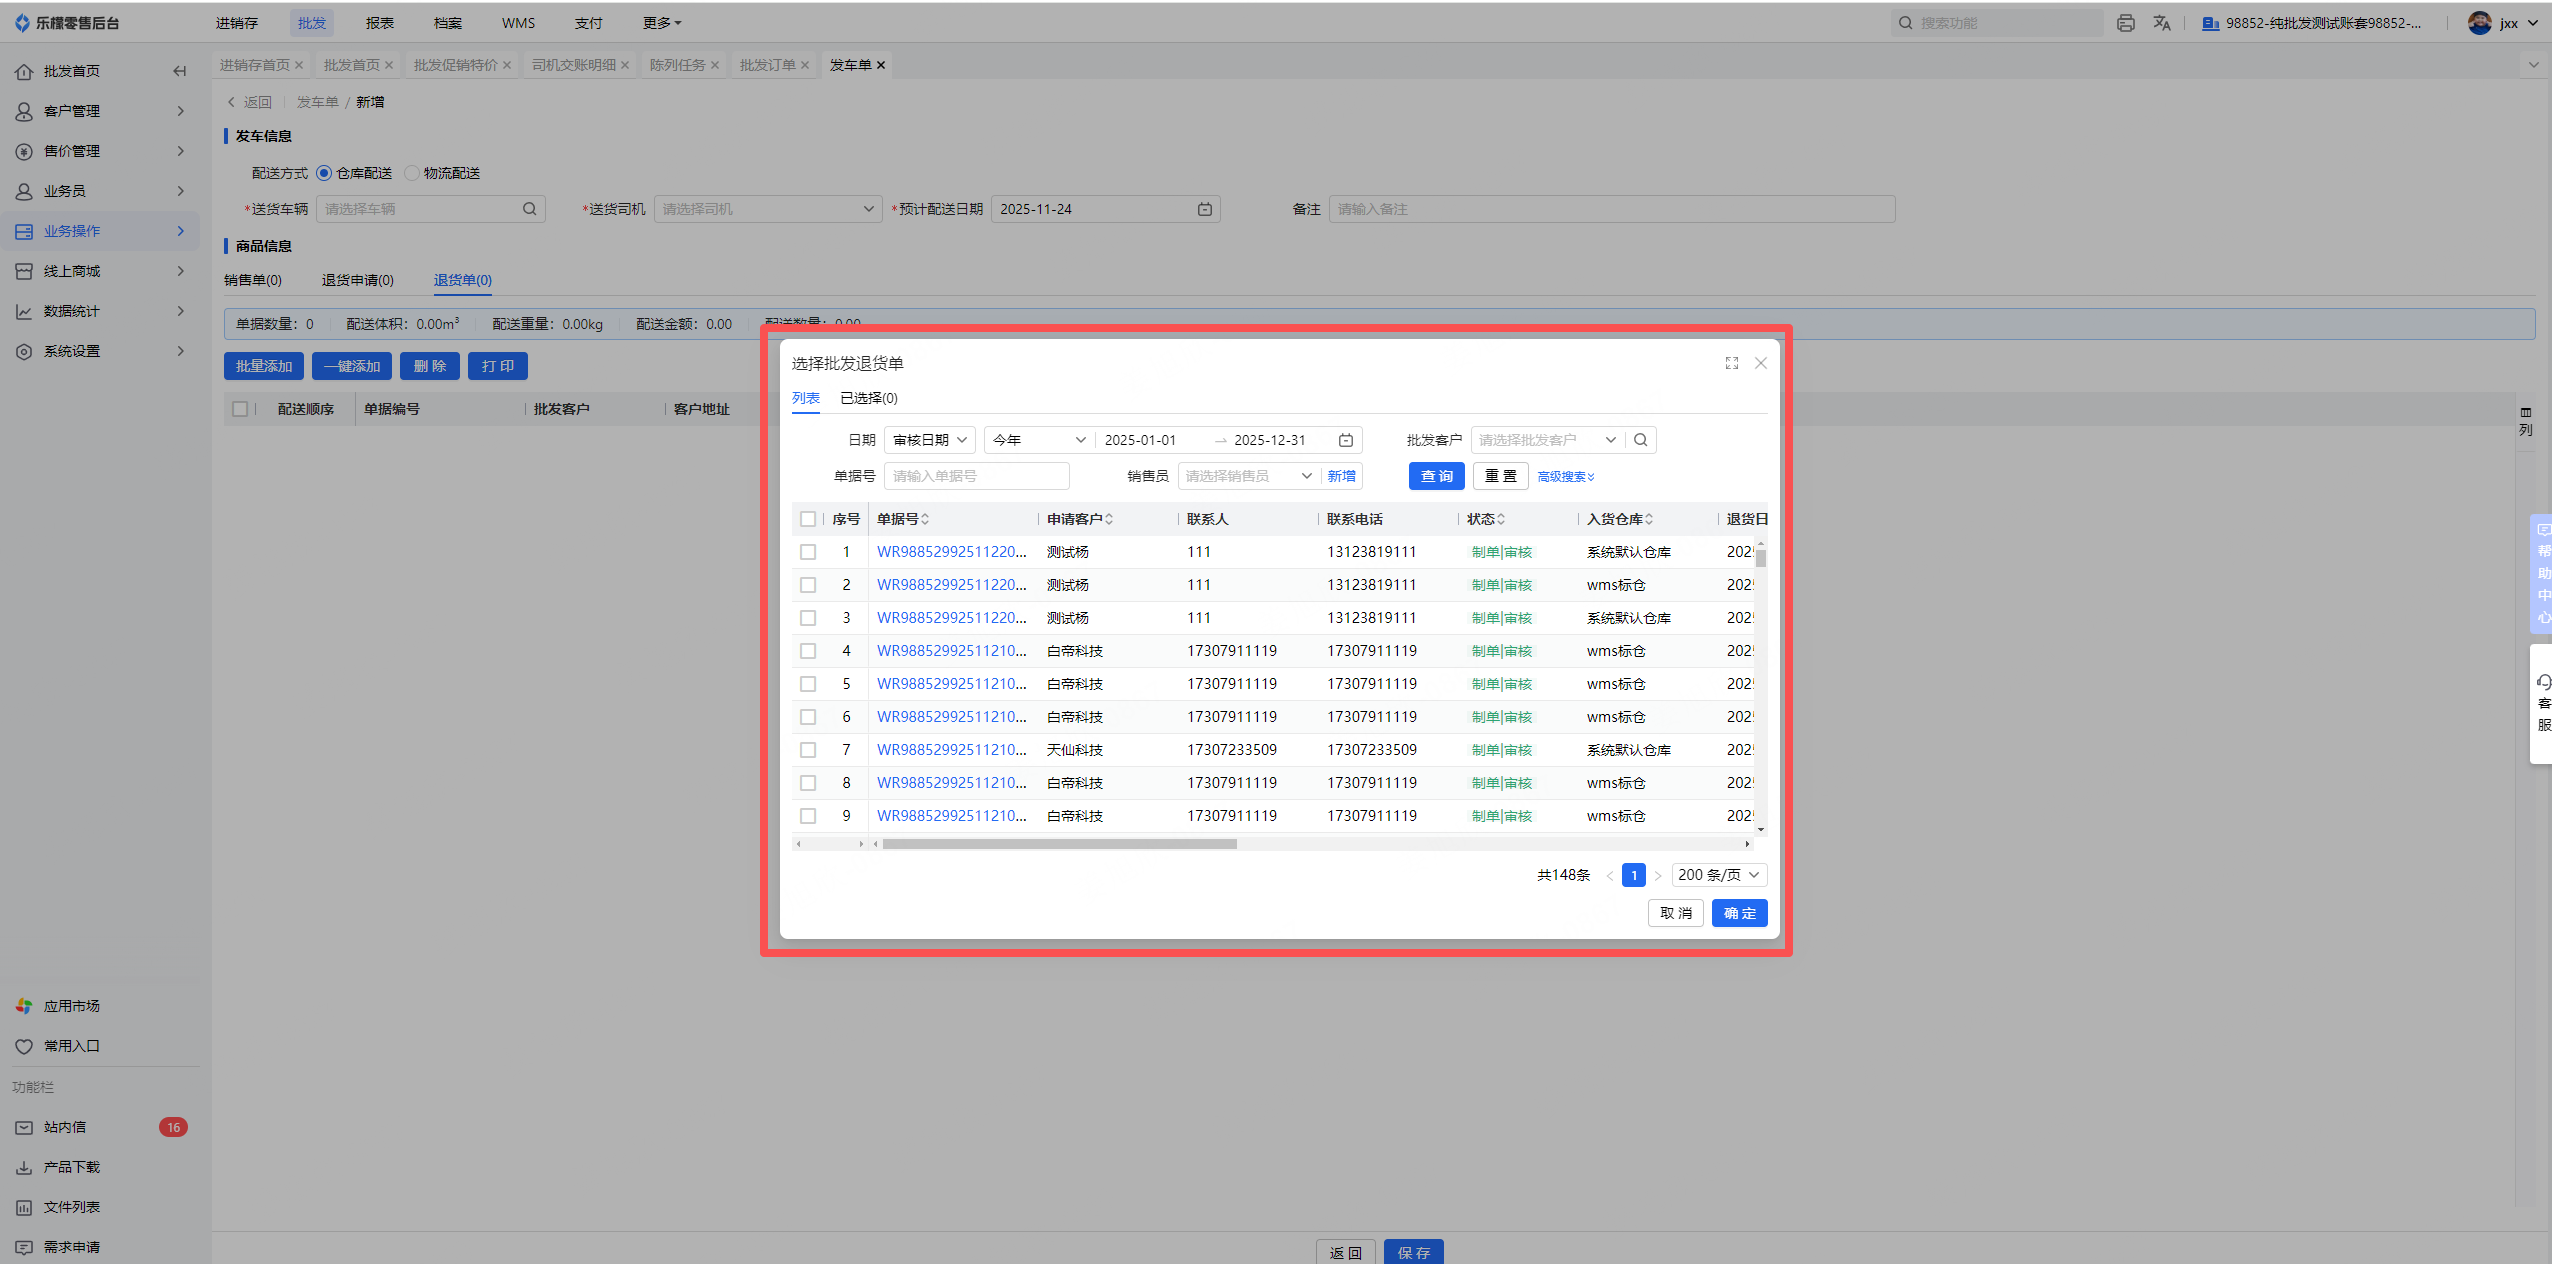Click the translate language icon in top bar
Image resolution: width=2552 pixels, height=1264 pixels.
[x=2162, y=23]
